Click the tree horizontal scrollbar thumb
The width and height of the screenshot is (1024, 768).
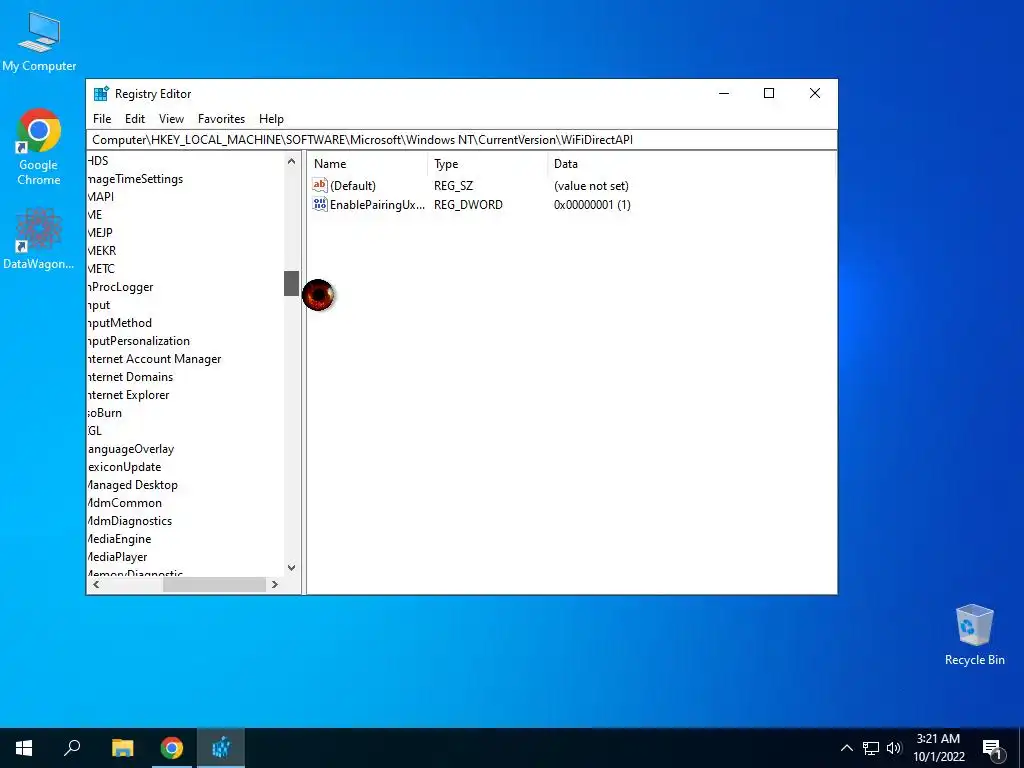214,584
